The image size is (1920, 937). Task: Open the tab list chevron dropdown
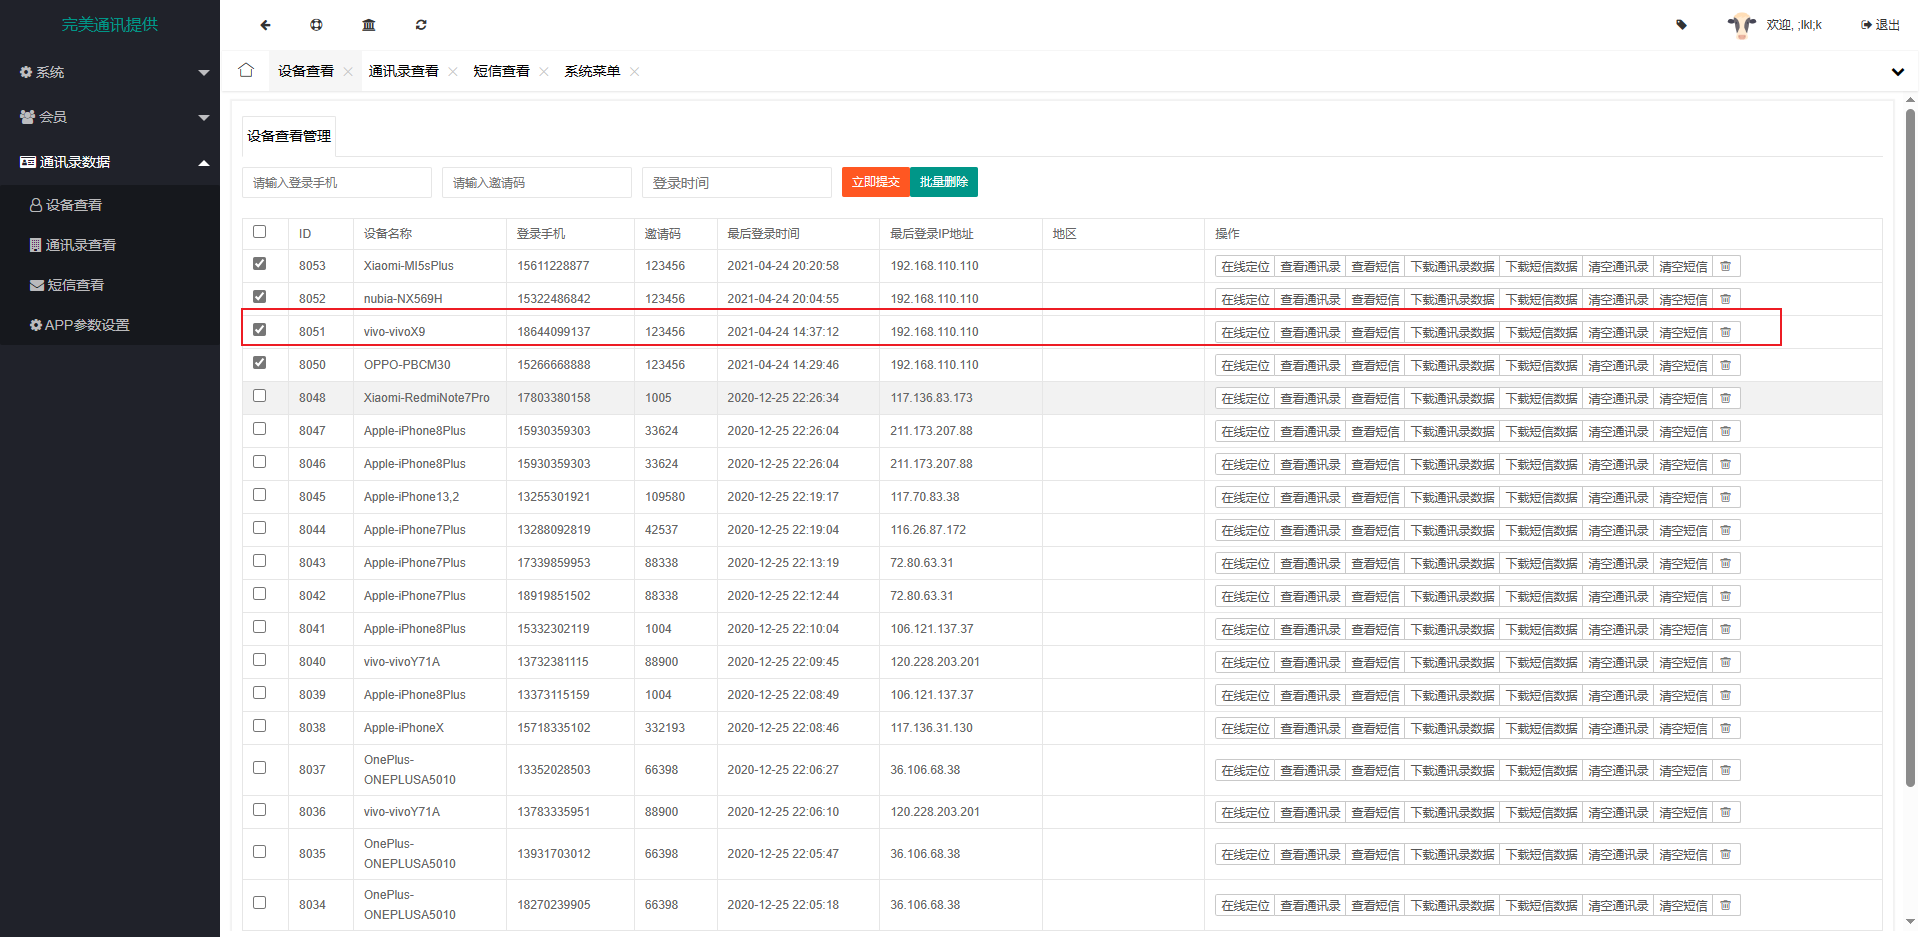(1897, 72)
